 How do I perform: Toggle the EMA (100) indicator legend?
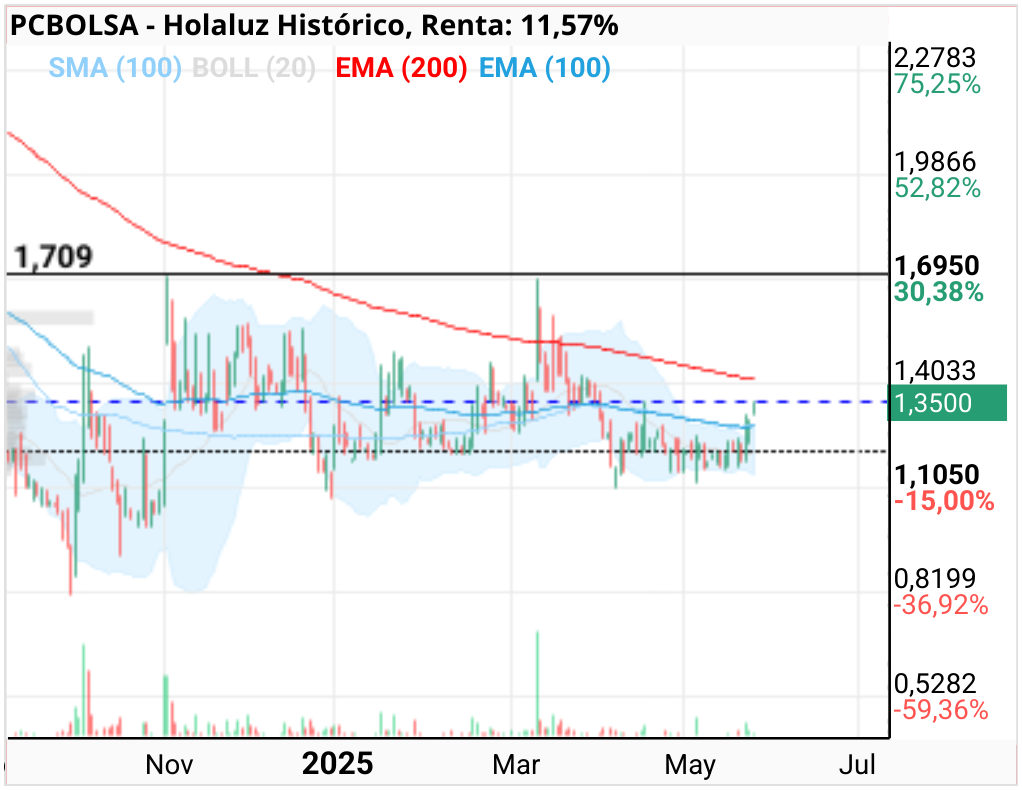pos(545,68)
